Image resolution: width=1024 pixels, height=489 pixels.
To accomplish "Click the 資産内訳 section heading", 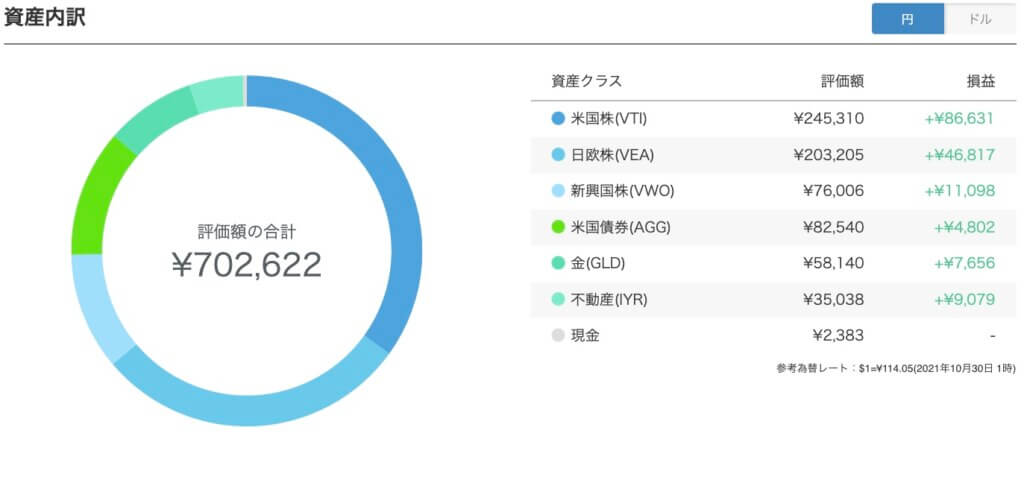I will pyautogui.click(x=44, y=19).
